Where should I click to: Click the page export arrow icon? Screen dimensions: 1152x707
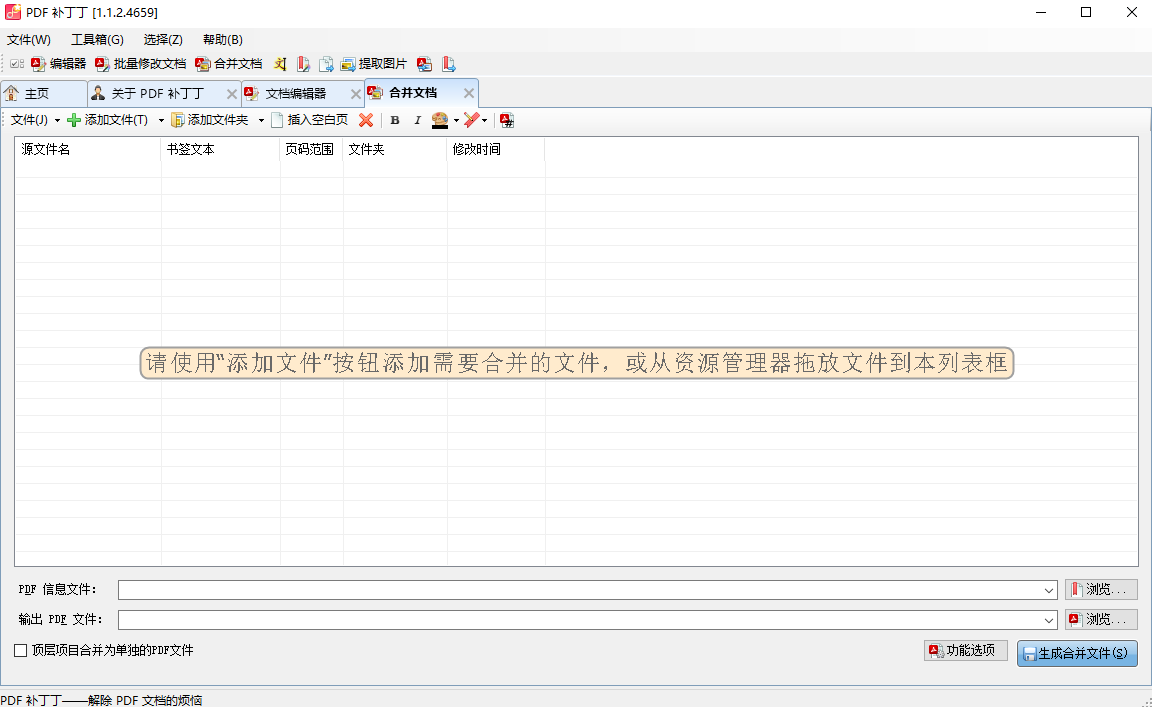[x=325, y=64]
